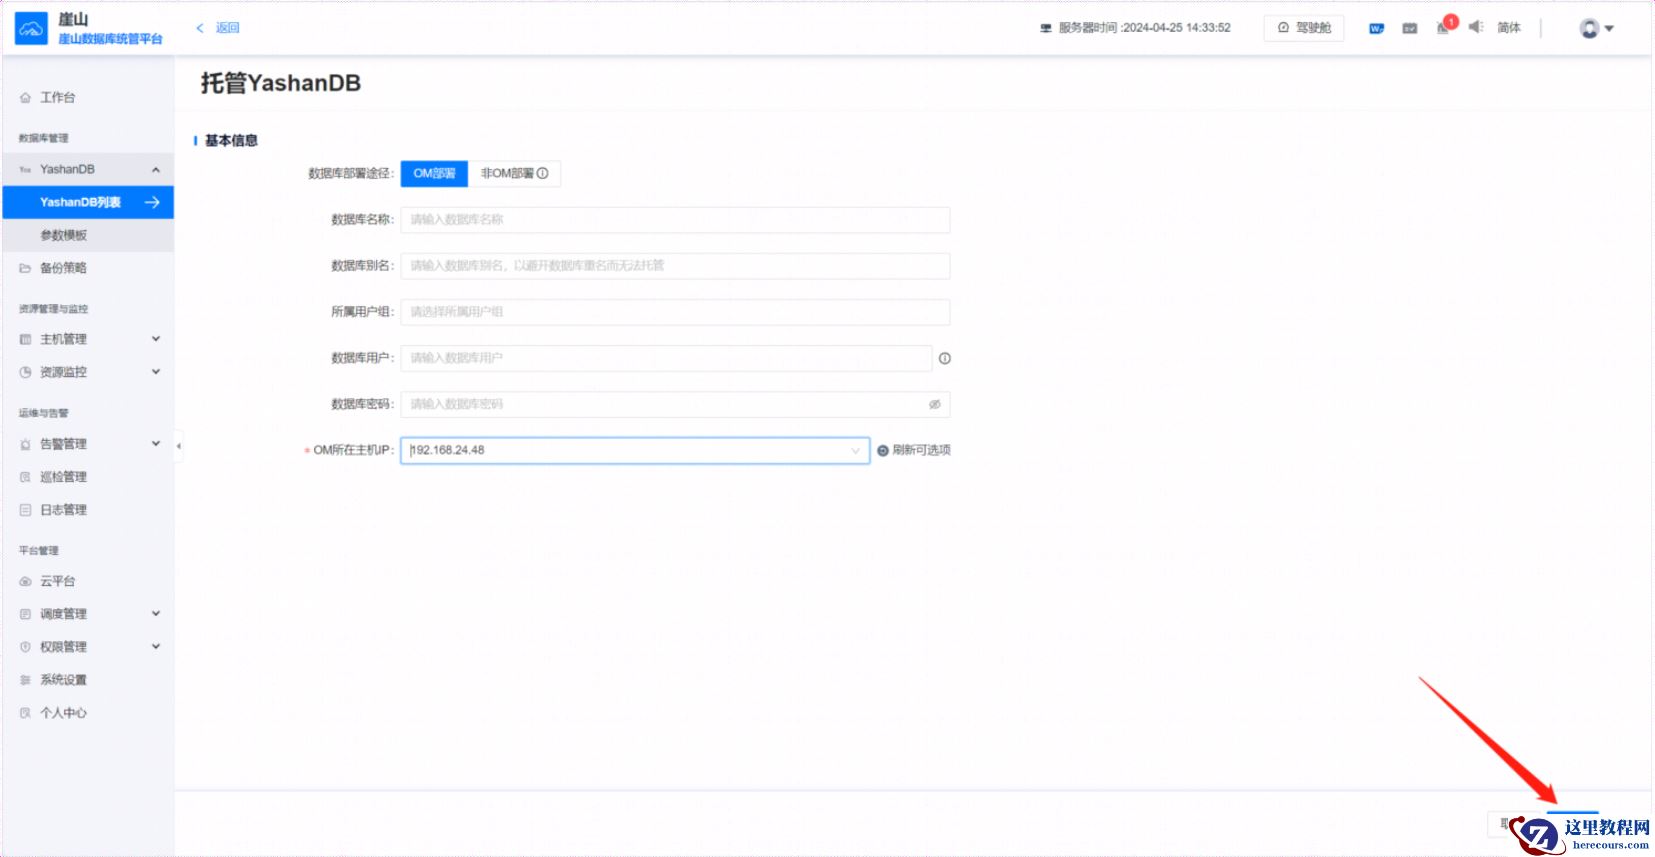Open 系统设置 via its sliders icon
Screen dimensions: 1655x857
[x=25, y=680]
